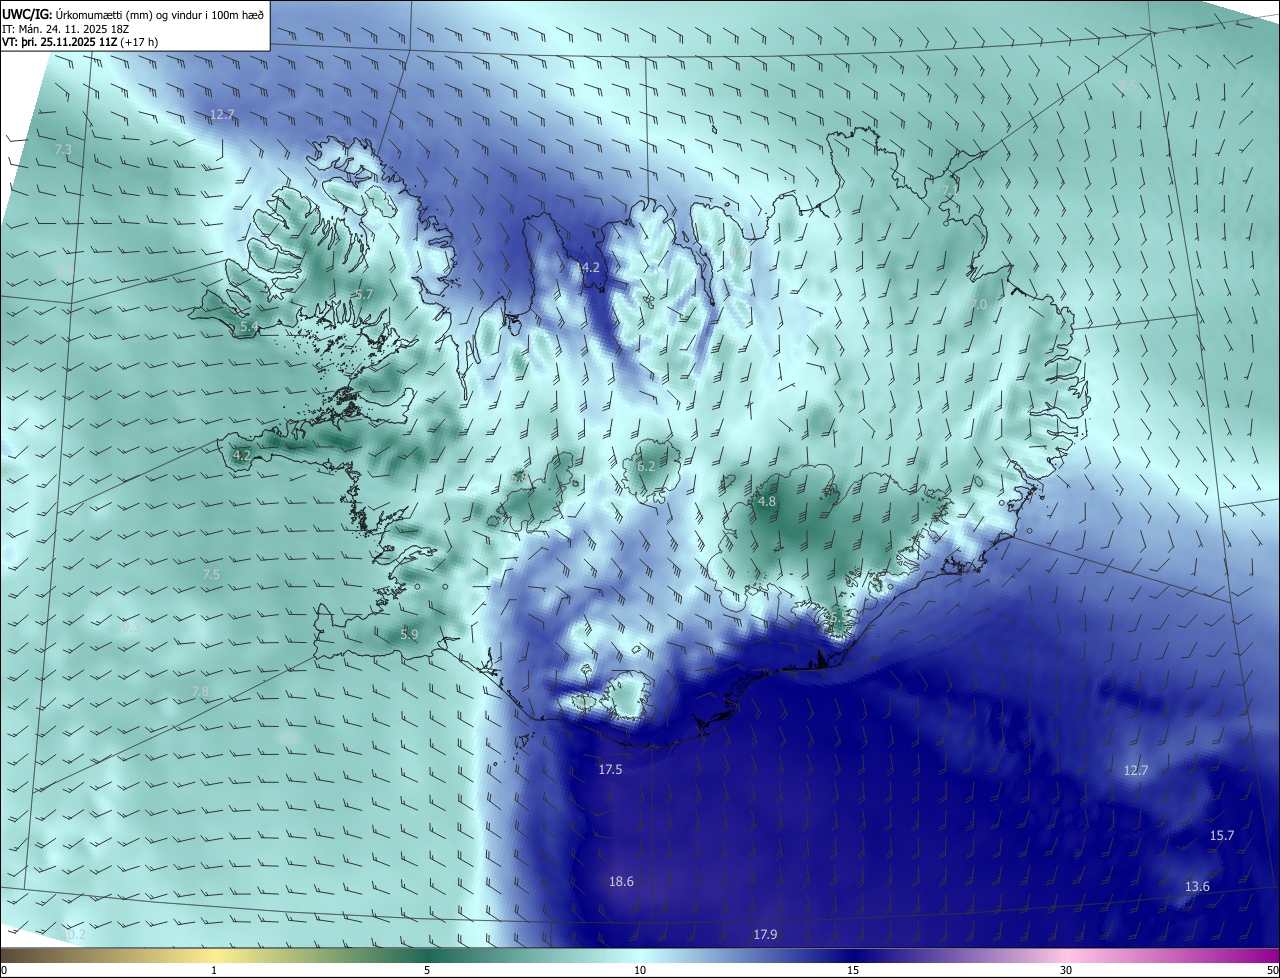Click the legend tick label 5

(427, 970)
